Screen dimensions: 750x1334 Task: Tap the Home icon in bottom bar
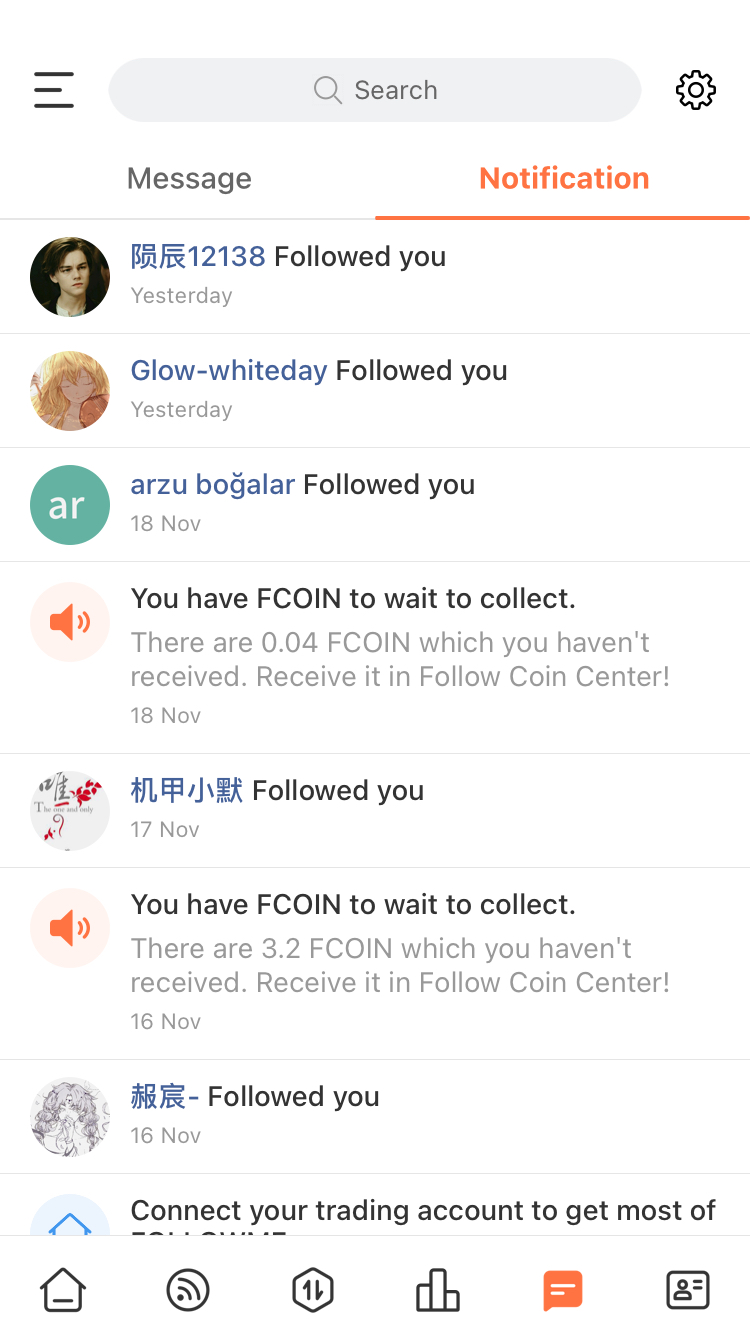point(63,1290)
